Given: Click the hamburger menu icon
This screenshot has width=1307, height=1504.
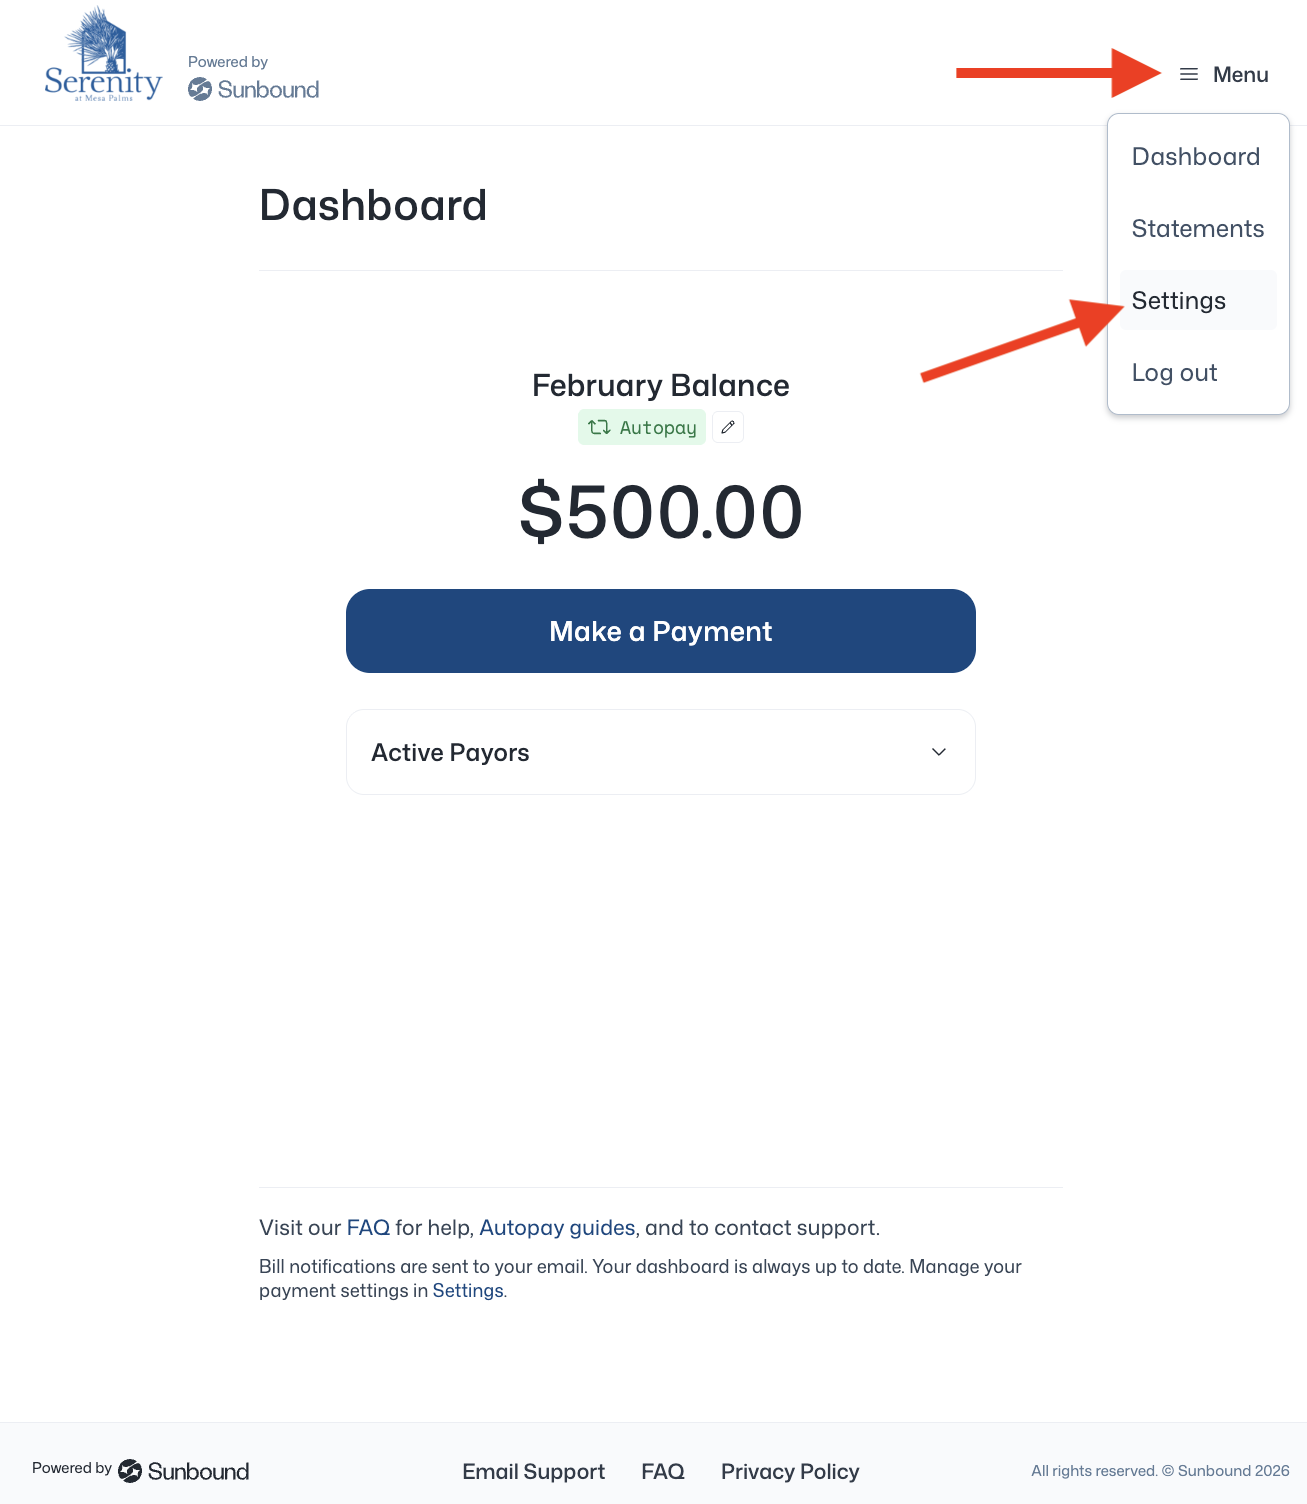Looking at the screenshot, I should pyautogui.click(x=1188, y=75).
